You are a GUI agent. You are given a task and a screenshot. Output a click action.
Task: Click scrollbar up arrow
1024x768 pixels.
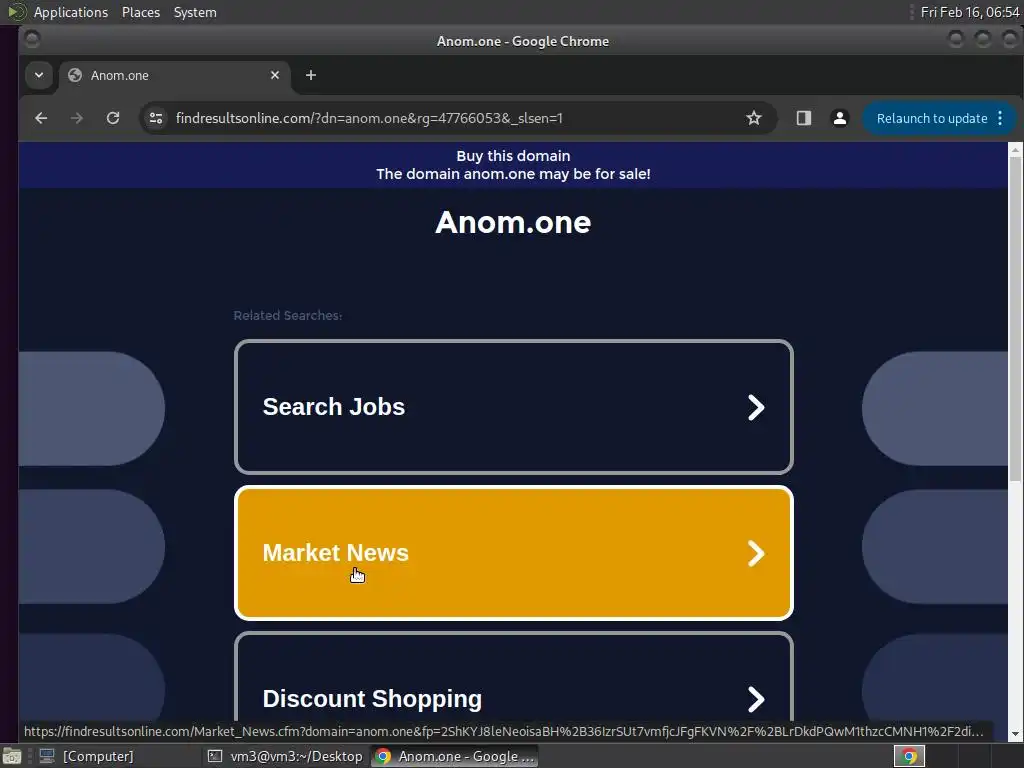tap(1015, 150)
